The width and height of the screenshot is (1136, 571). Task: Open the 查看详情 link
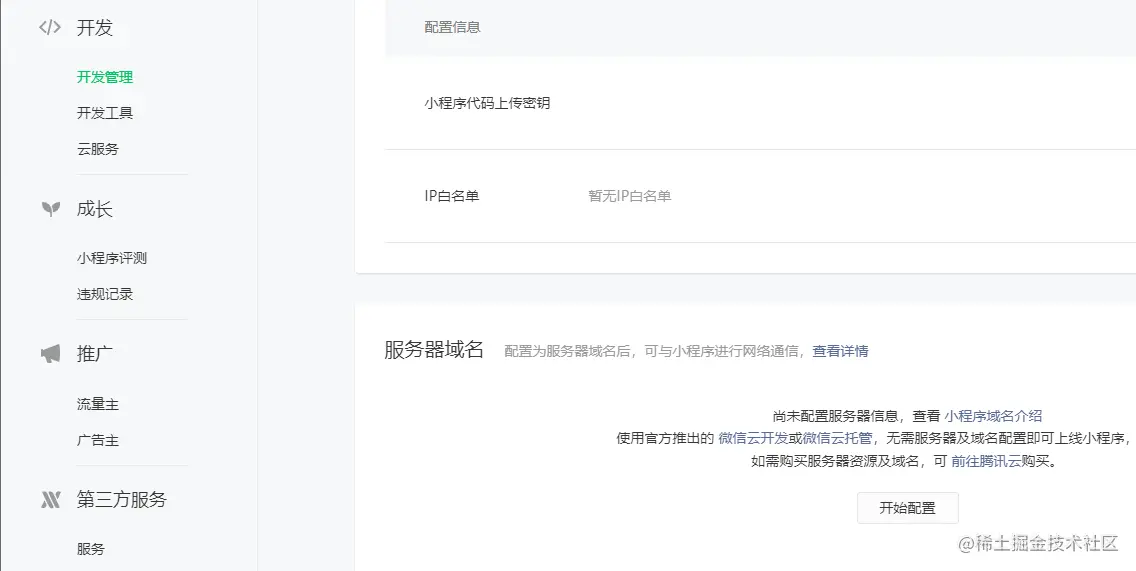[x=840, y=351]
